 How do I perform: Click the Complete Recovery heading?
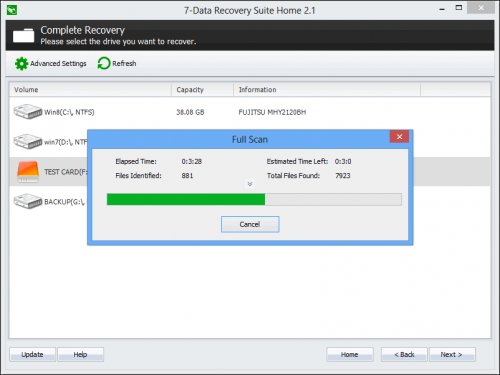83,30
